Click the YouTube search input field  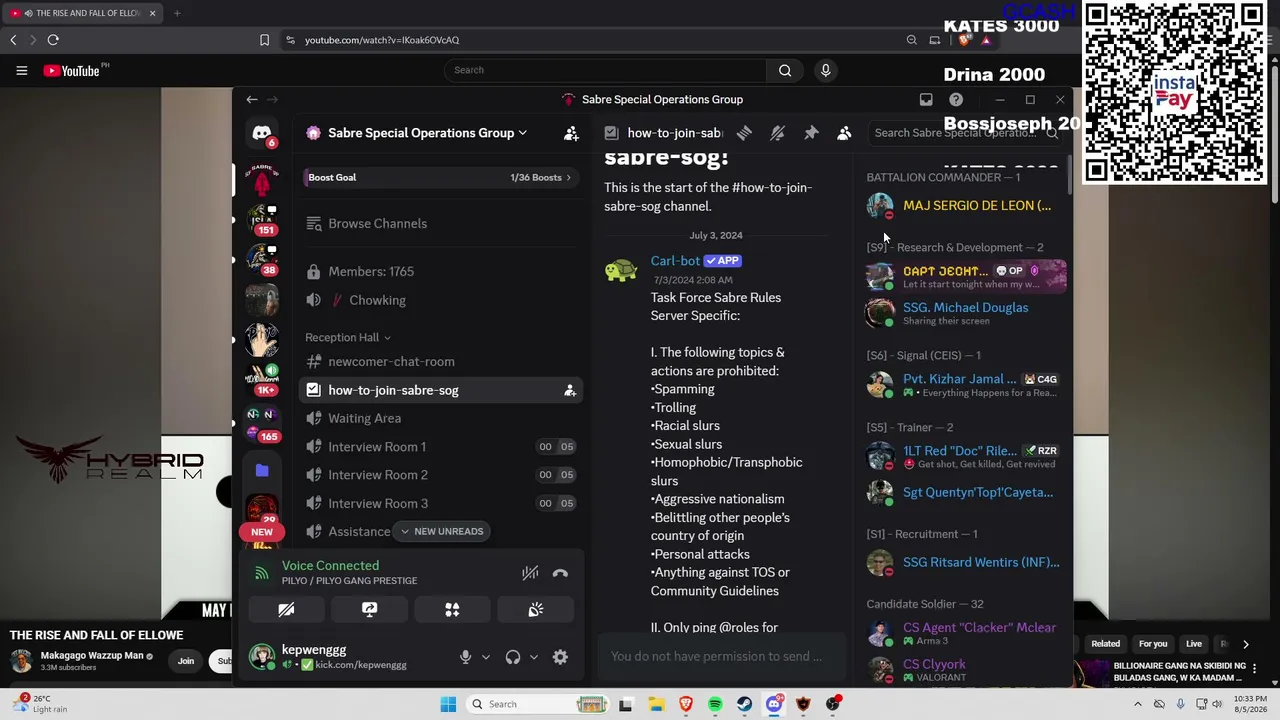pyautogui.click(x=605, y=70)
